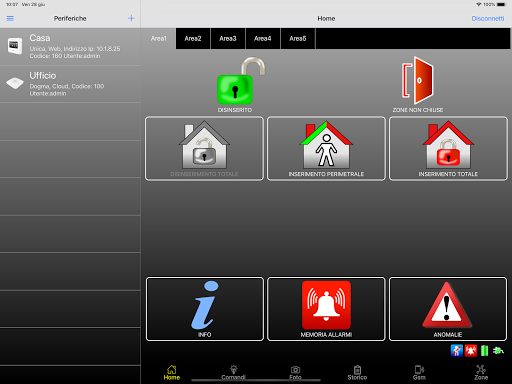Click the red alarm status indicator

pos(471,351)
